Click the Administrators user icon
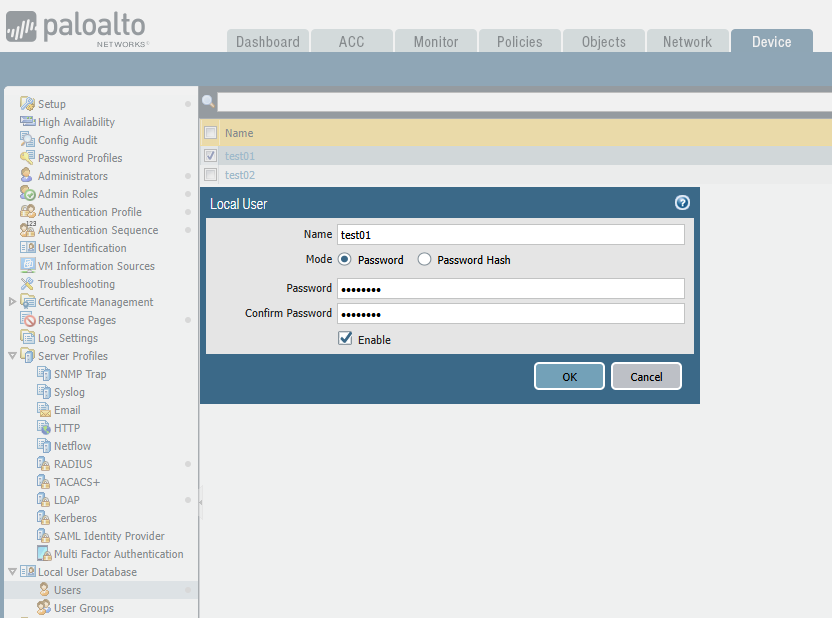The width and height of the screenshot is (832, 618). 27,175
